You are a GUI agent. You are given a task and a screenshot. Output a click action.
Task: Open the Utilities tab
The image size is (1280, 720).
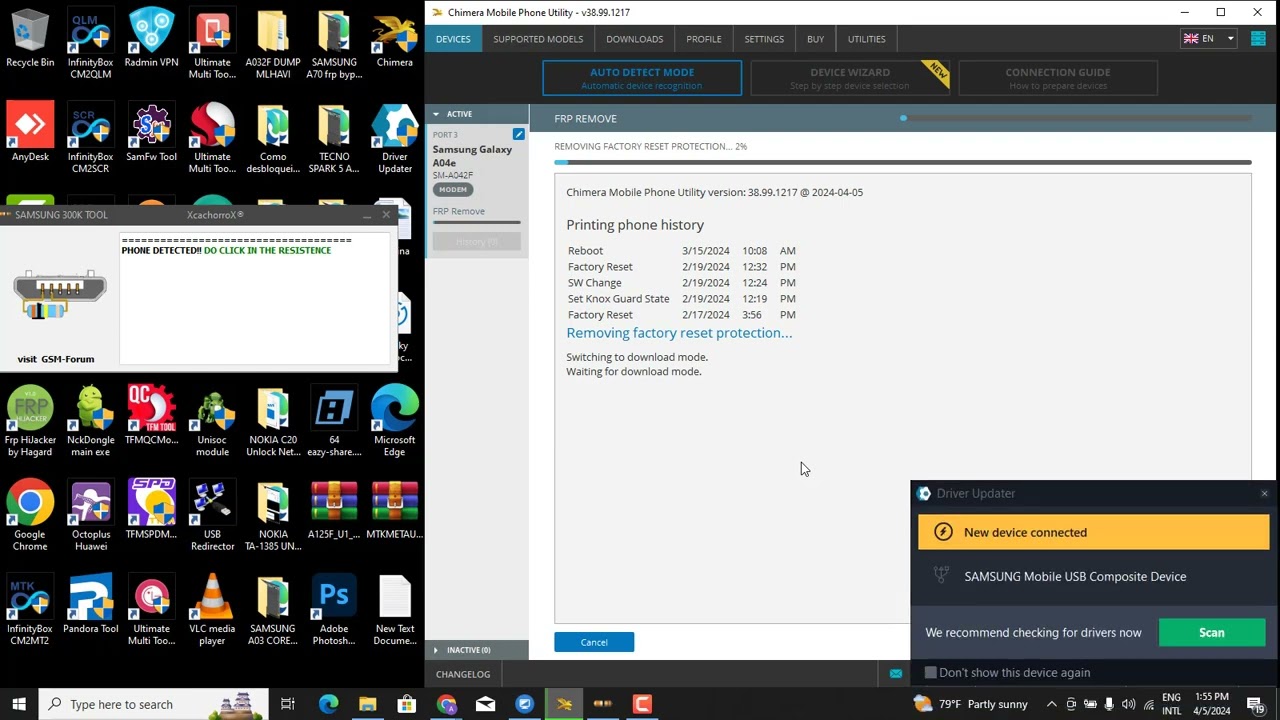pos(866,39)
